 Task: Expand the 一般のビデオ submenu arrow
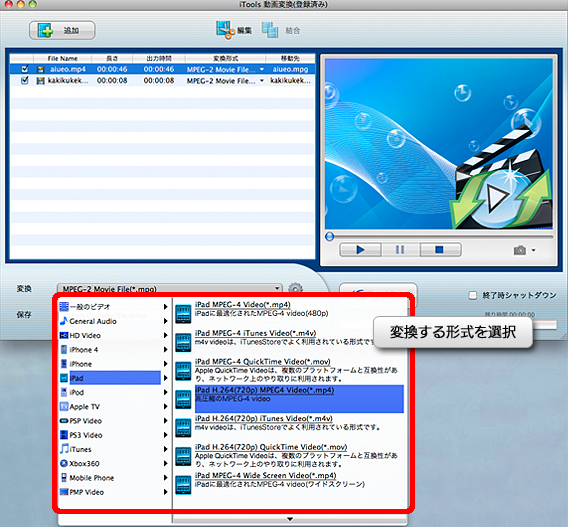click(x=166, y=307)
